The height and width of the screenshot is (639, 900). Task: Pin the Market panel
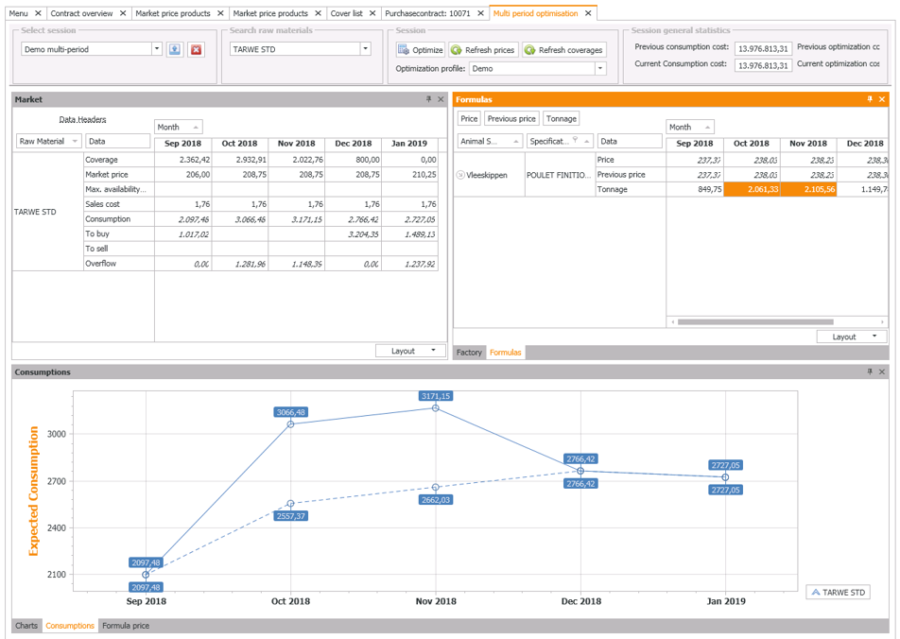428,100
